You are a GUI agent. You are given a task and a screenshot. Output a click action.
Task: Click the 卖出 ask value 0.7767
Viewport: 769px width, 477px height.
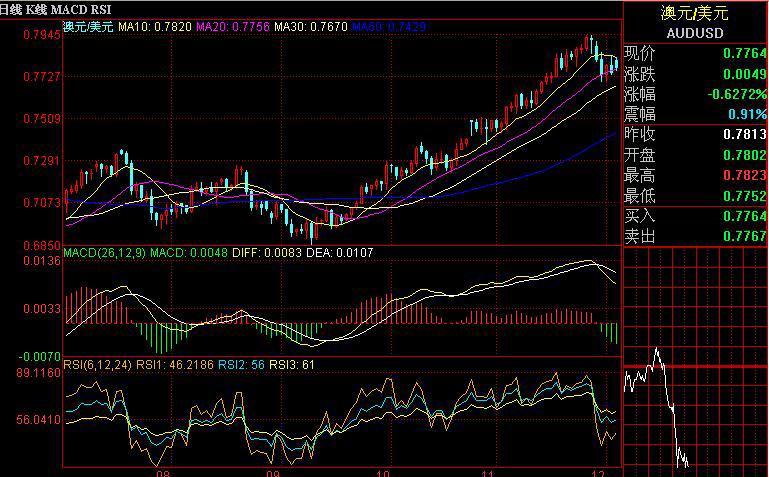(744, 236)
